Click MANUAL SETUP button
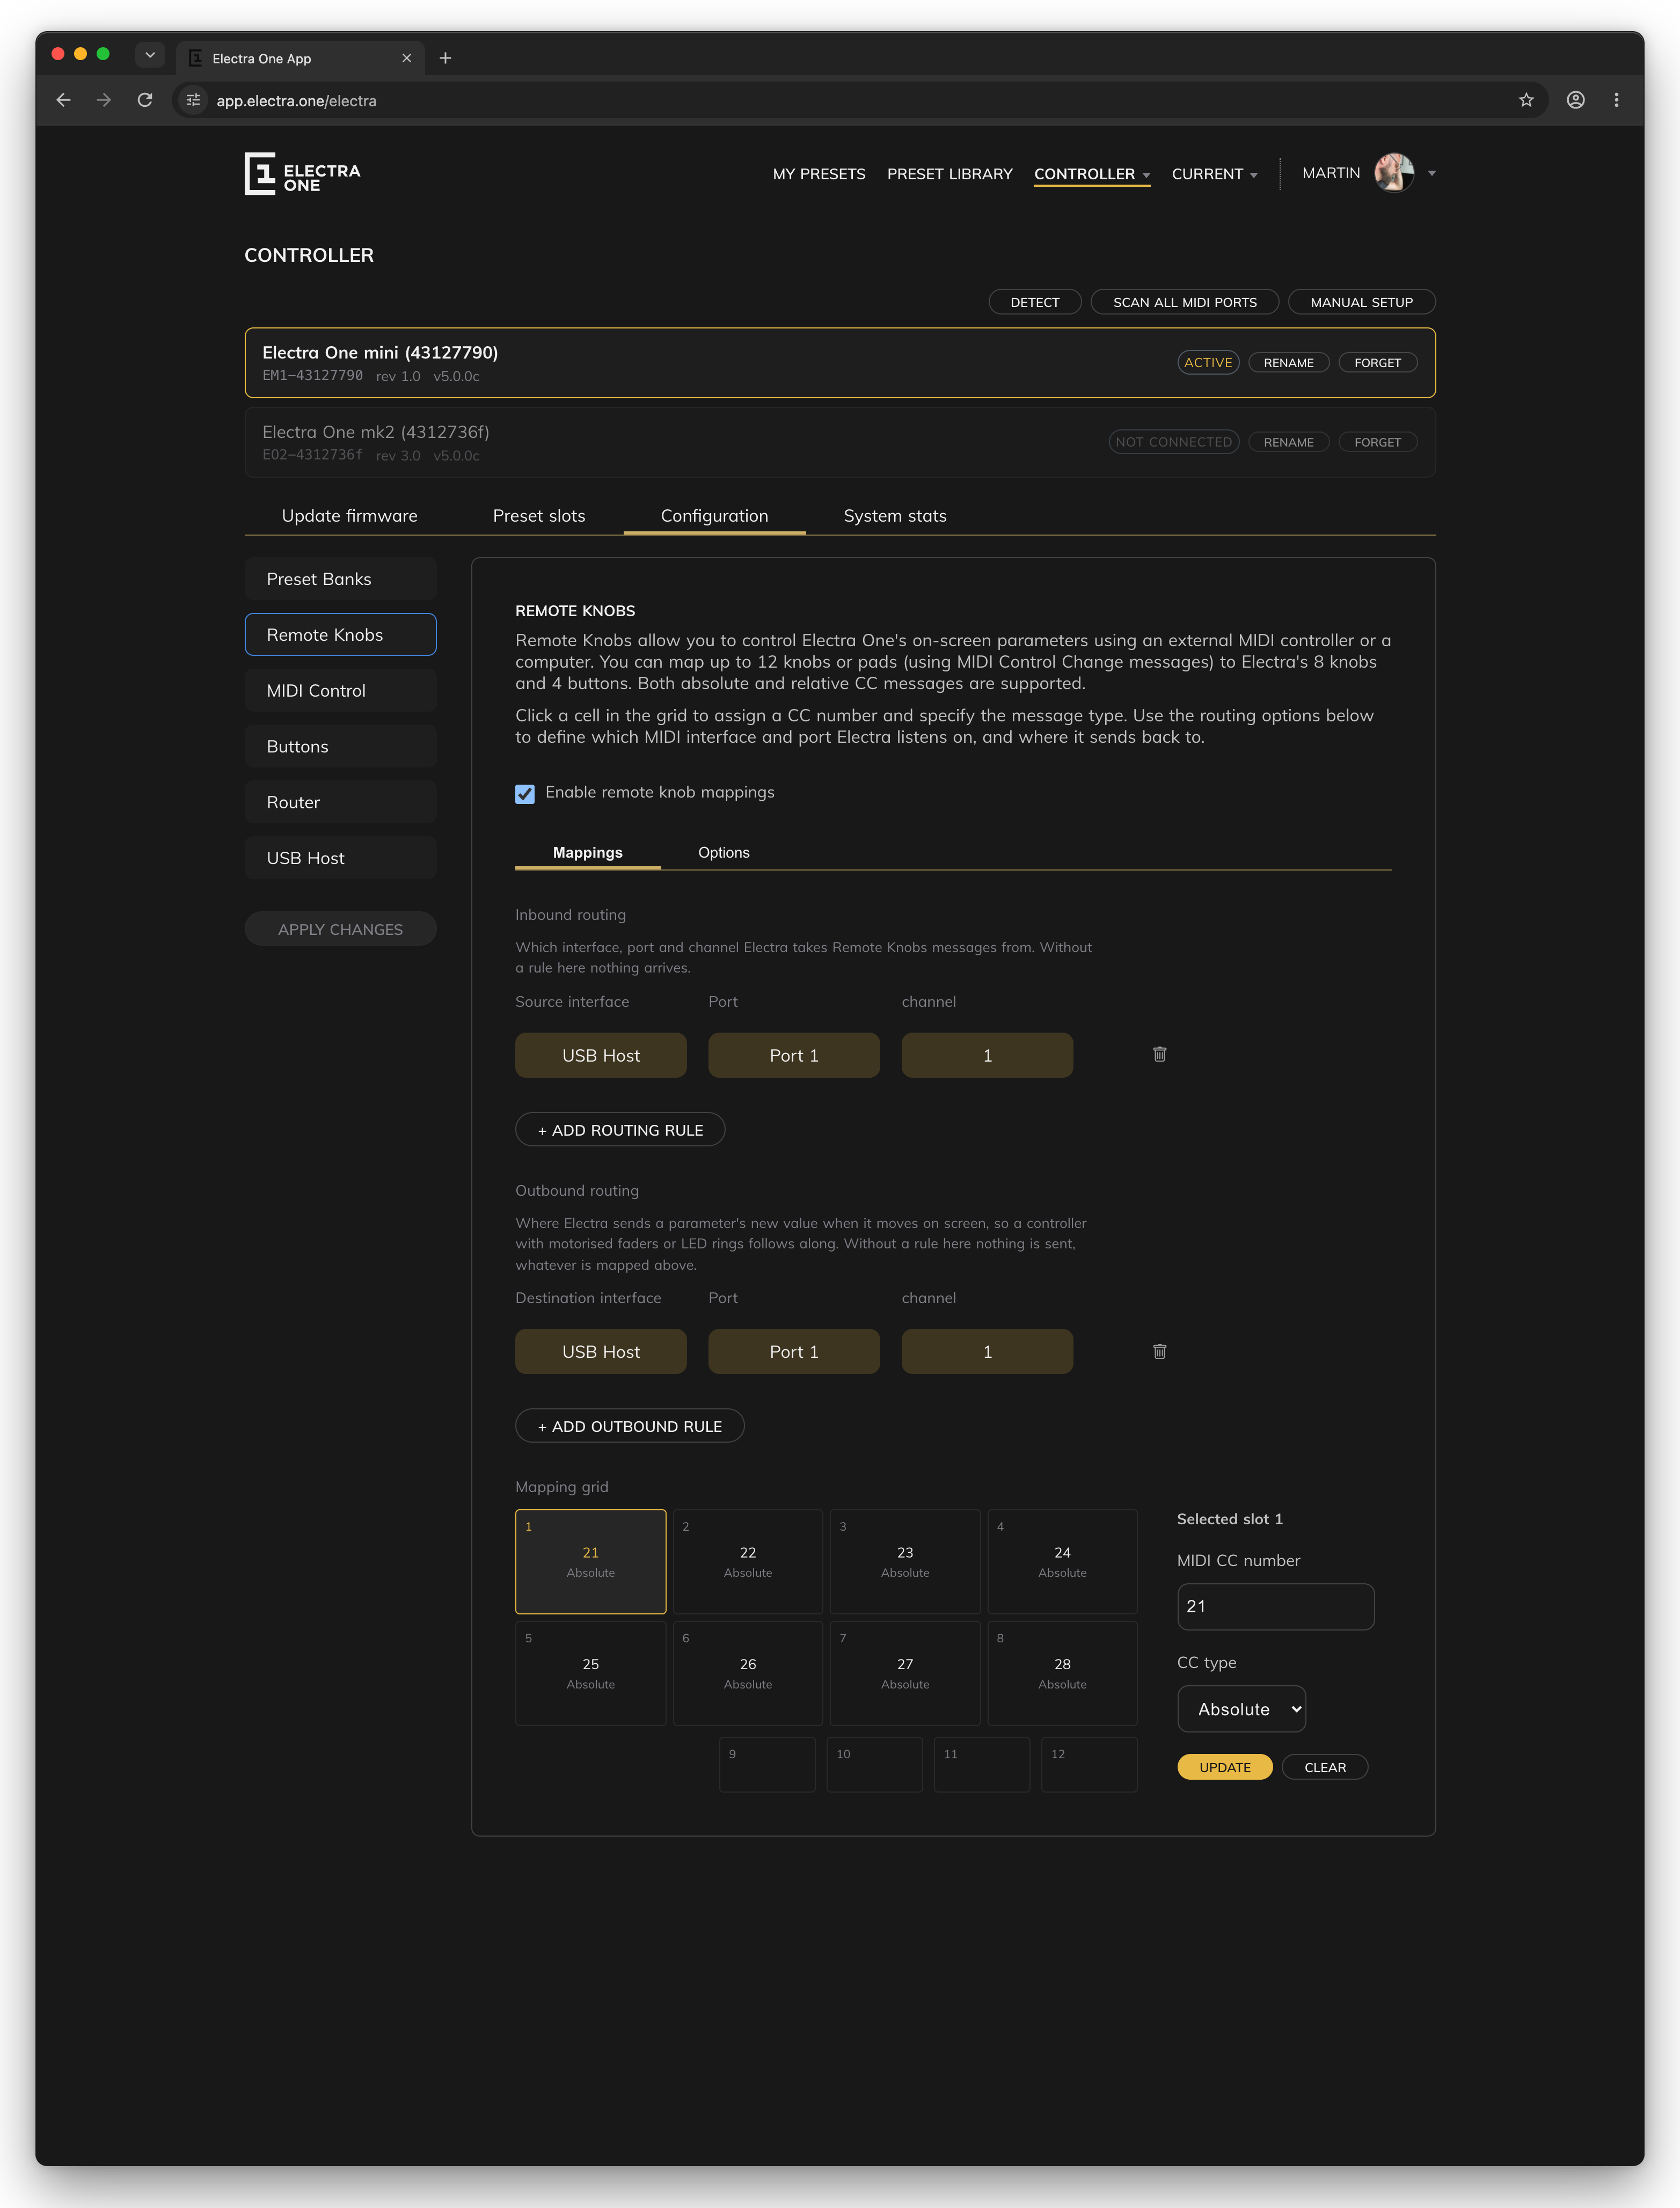 [1361, 302]
